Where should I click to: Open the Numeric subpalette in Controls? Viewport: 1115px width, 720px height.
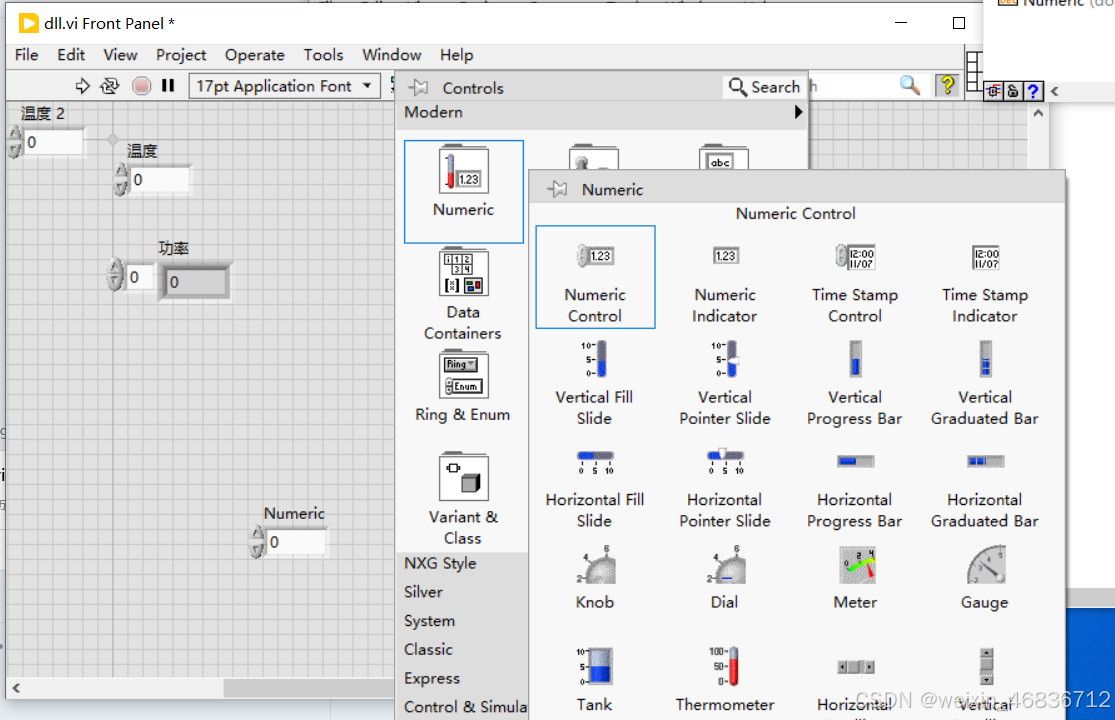[x=464, y=191]
